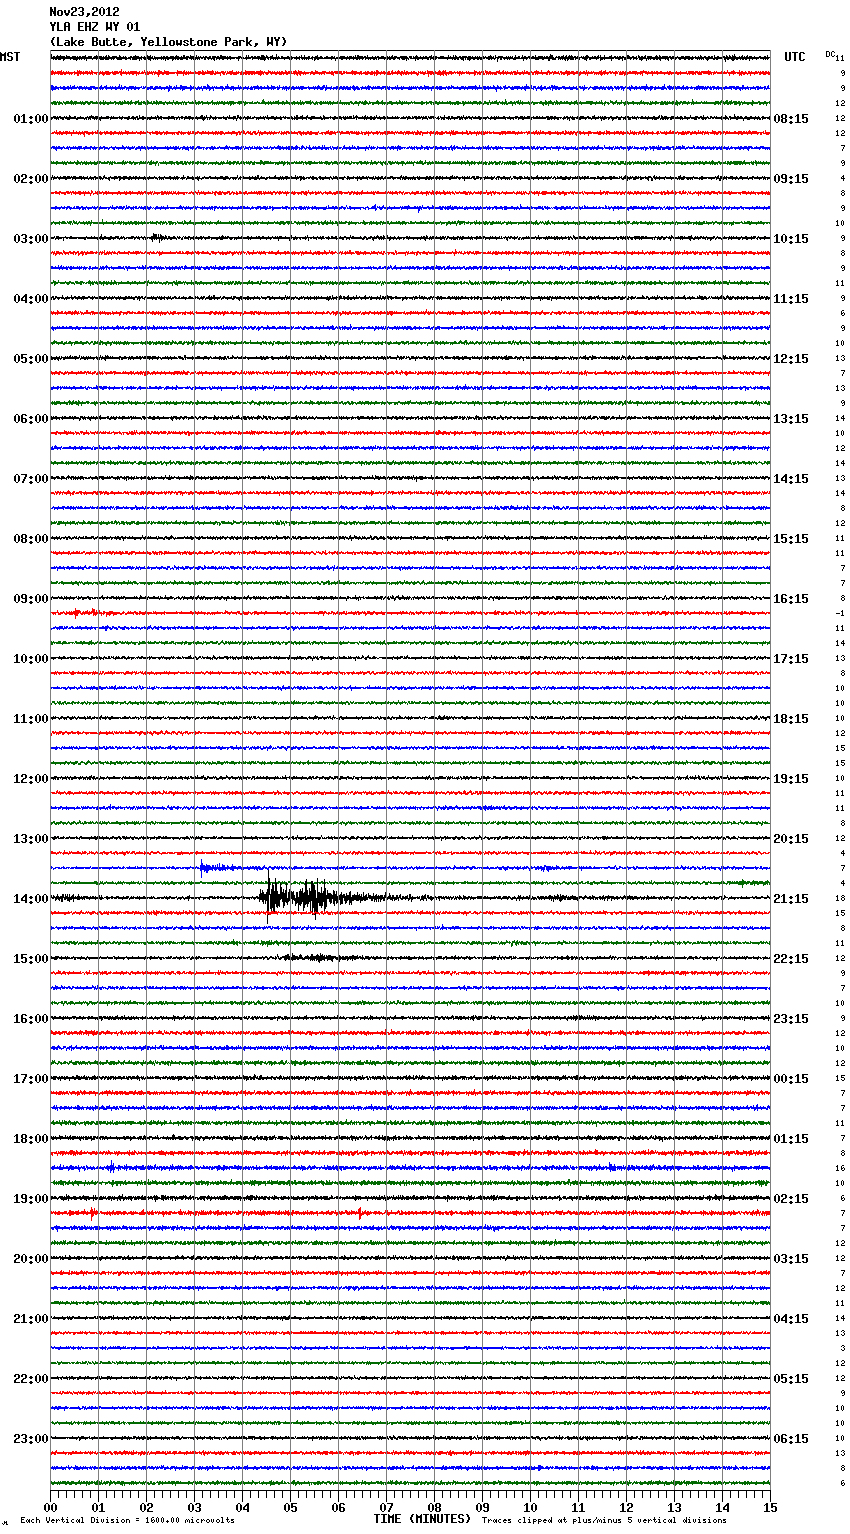Click the "13:00" MST time label

(x=30, y=839)
